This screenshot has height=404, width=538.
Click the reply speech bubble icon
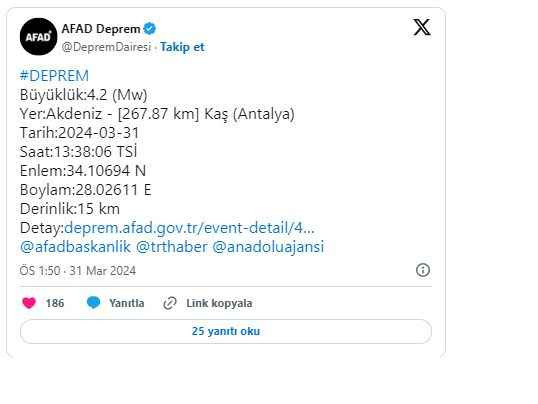point(93,302)
